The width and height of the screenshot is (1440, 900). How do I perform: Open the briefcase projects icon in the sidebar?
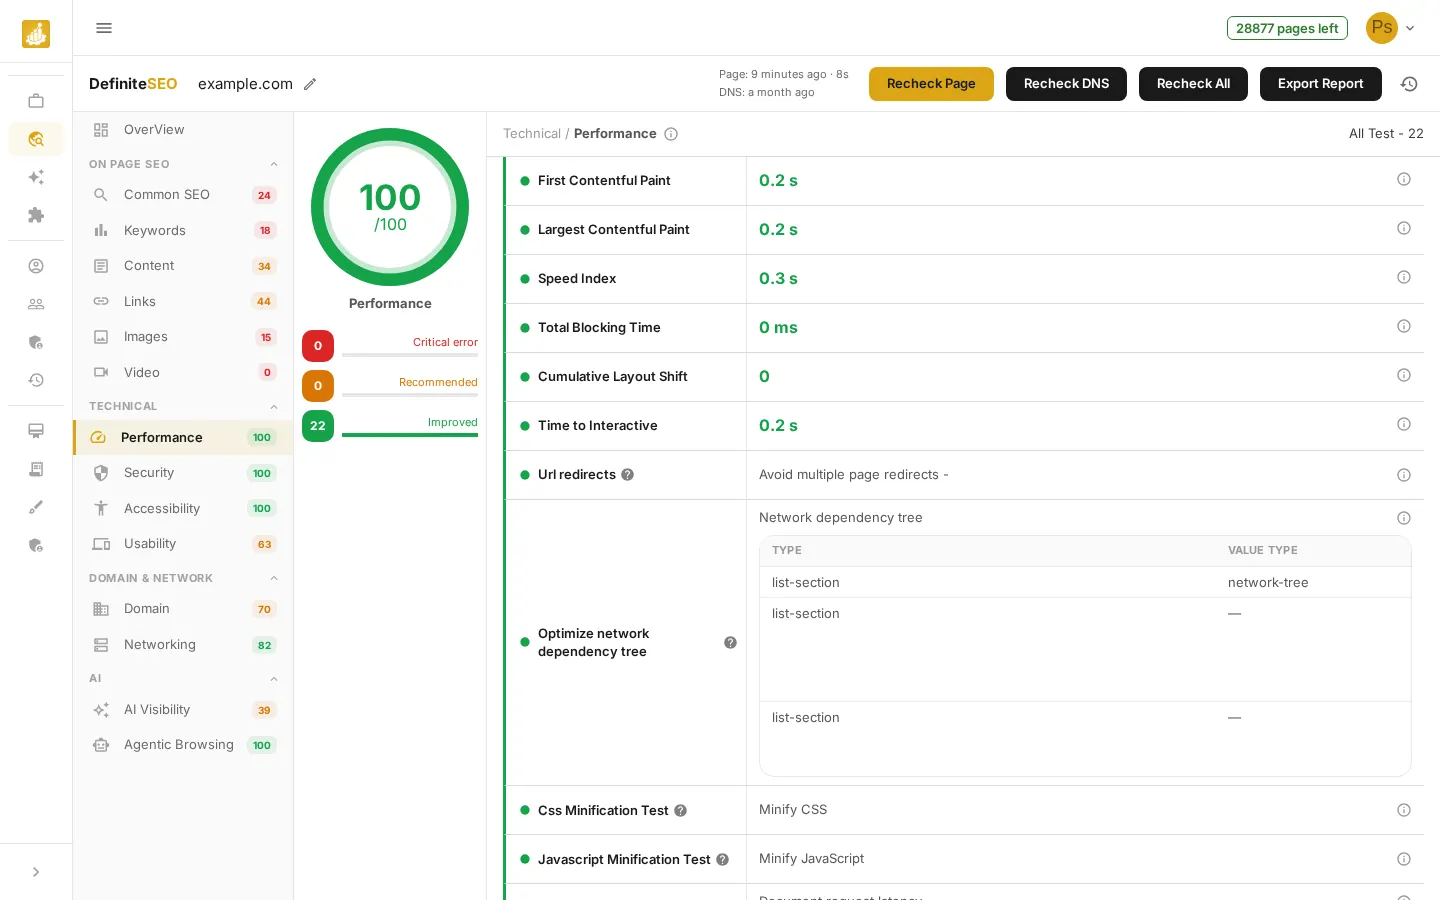click(36, 101)
